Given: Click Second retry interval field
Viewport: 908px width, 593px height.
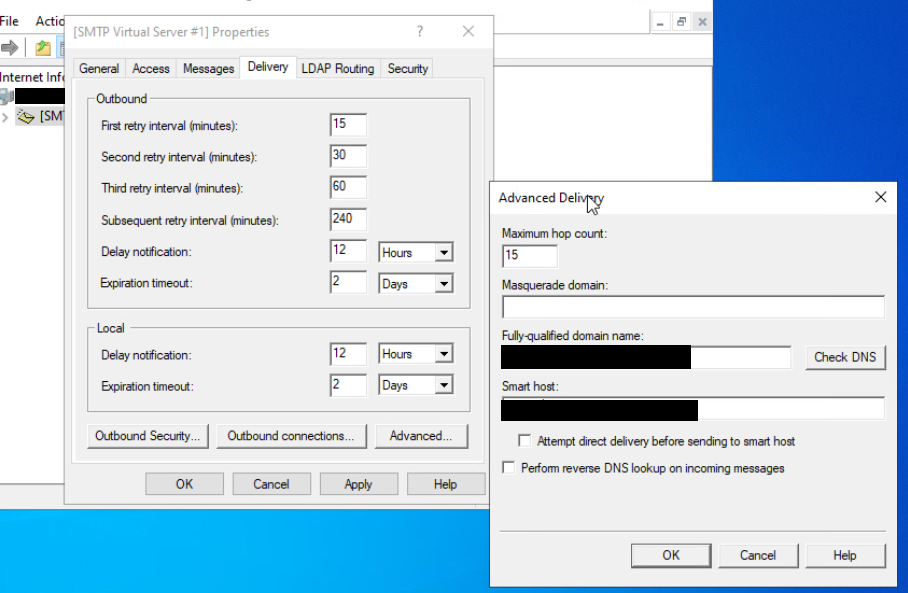Looking at the screenshot, I should click(x=348, y=156).
